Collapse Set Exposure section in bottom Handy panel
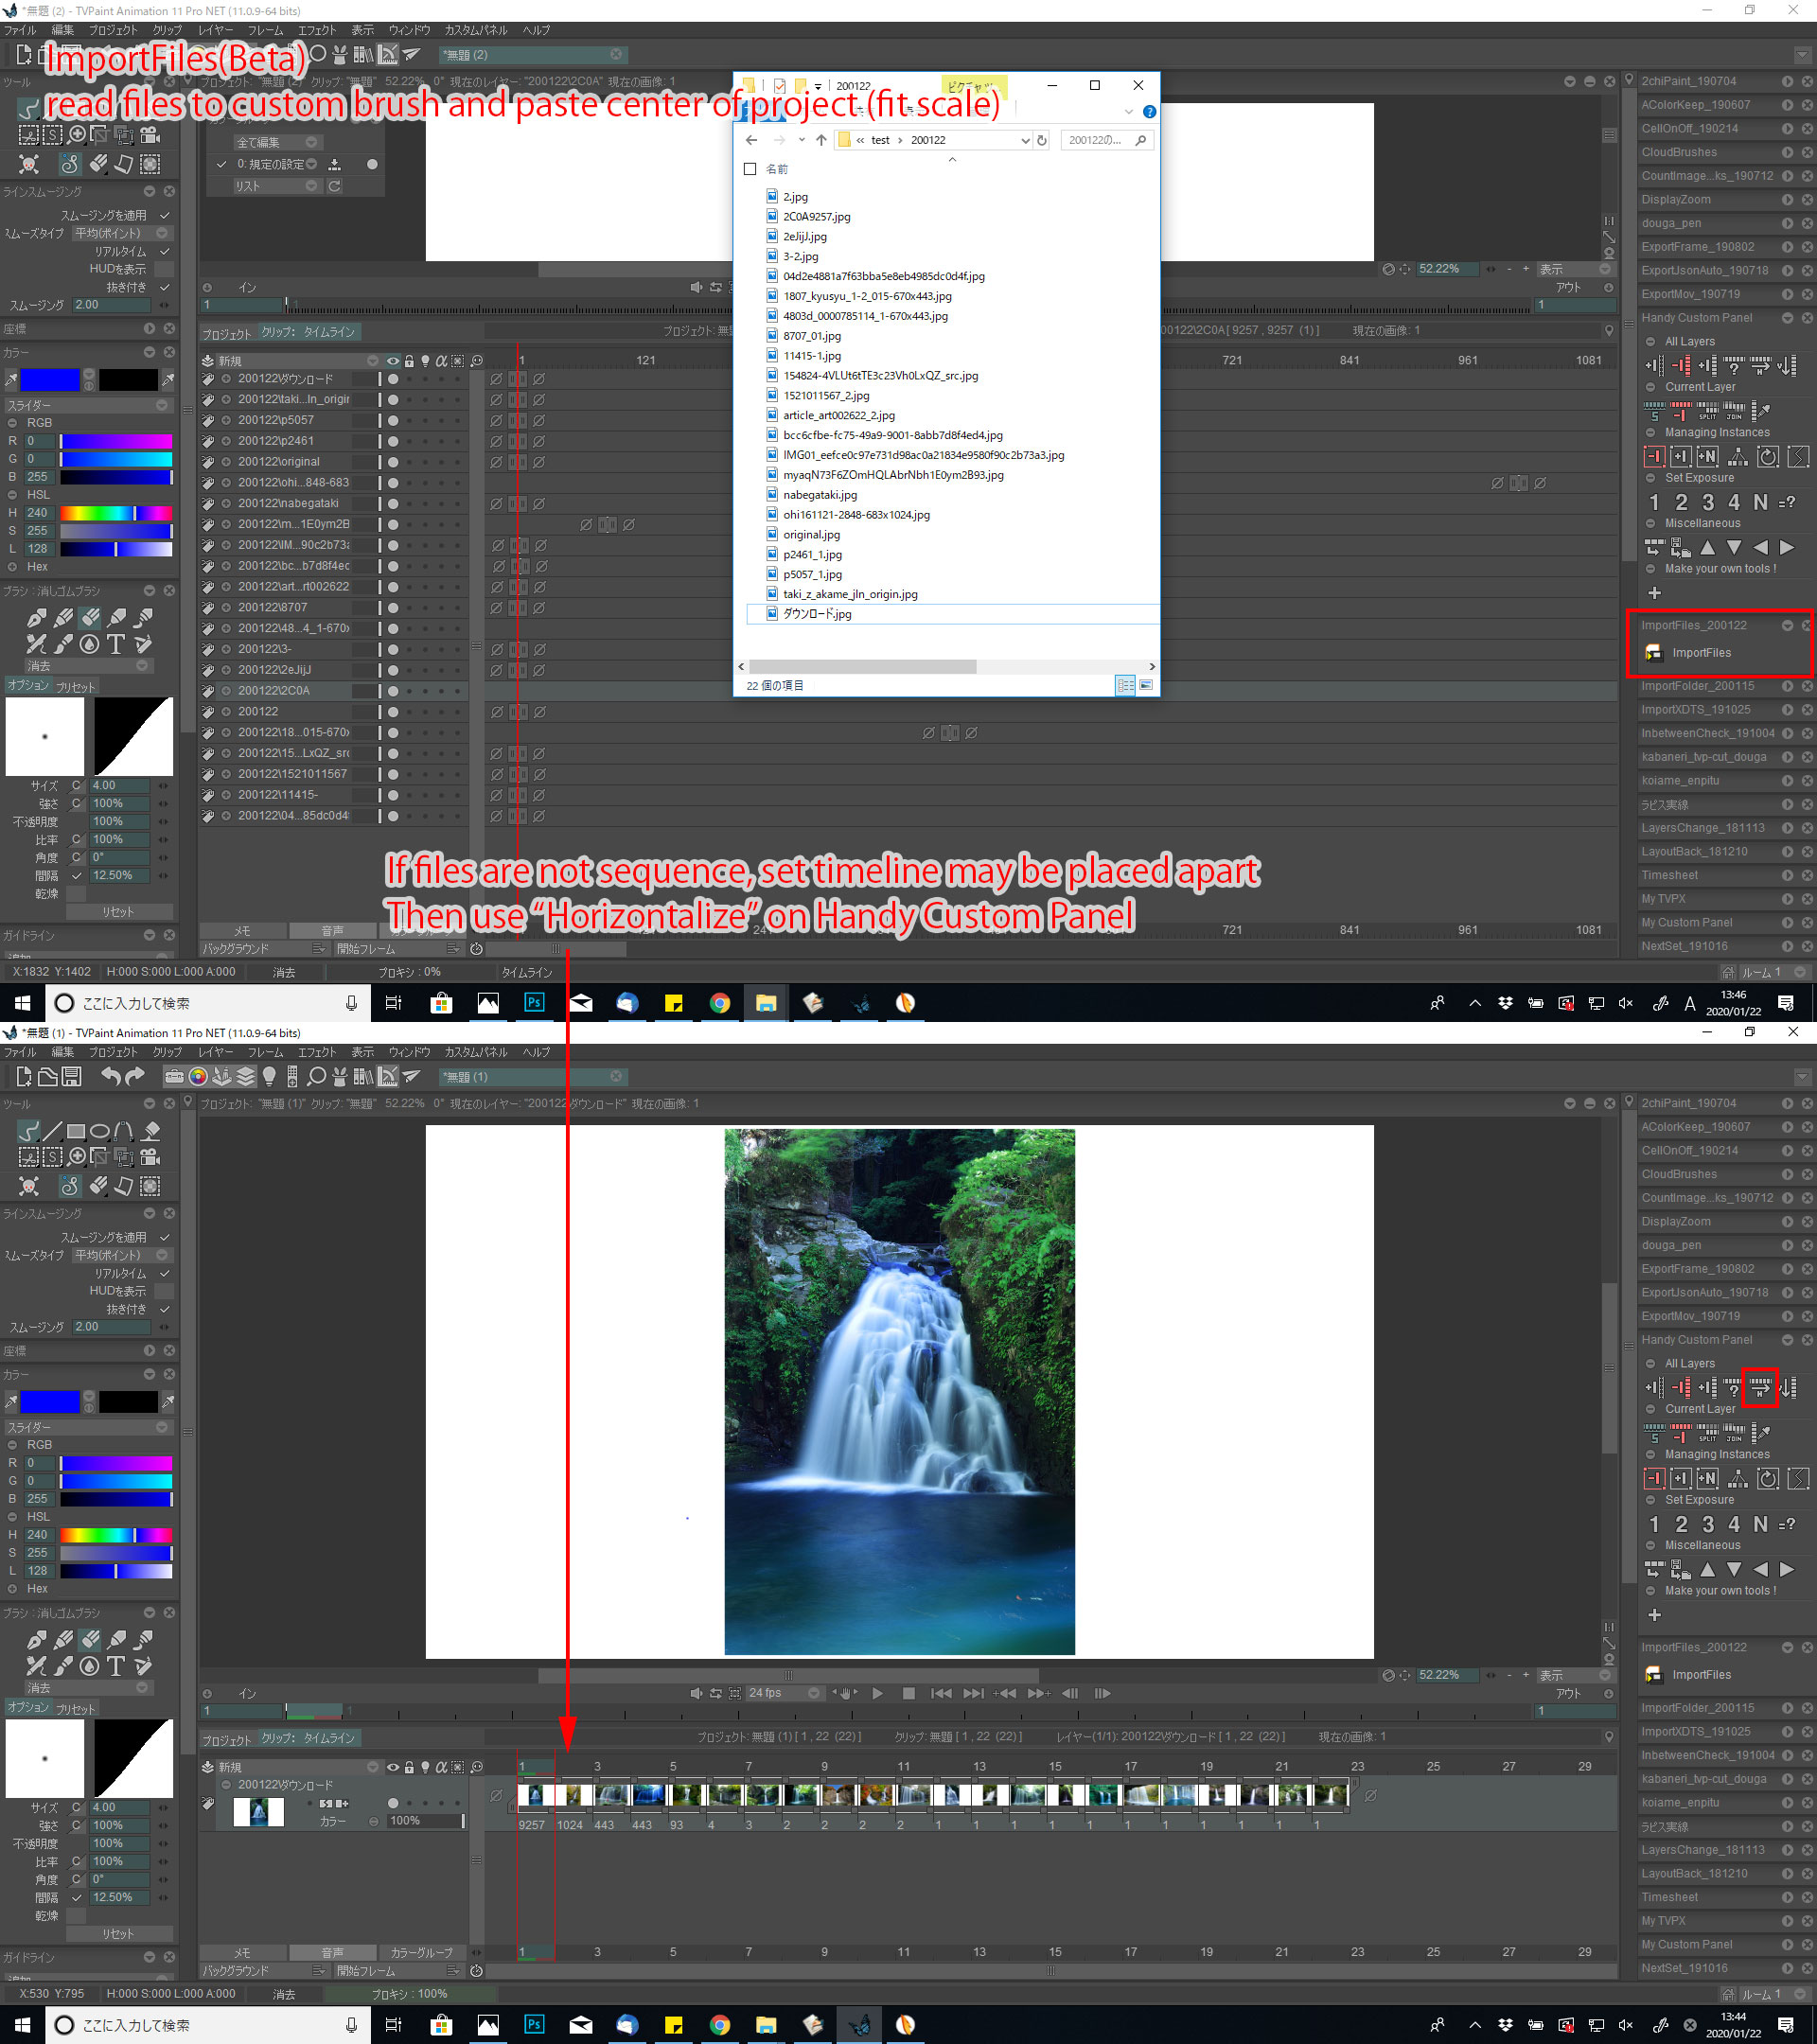Viewport: 1817px width, 2044px height. click(1651, 1500)
